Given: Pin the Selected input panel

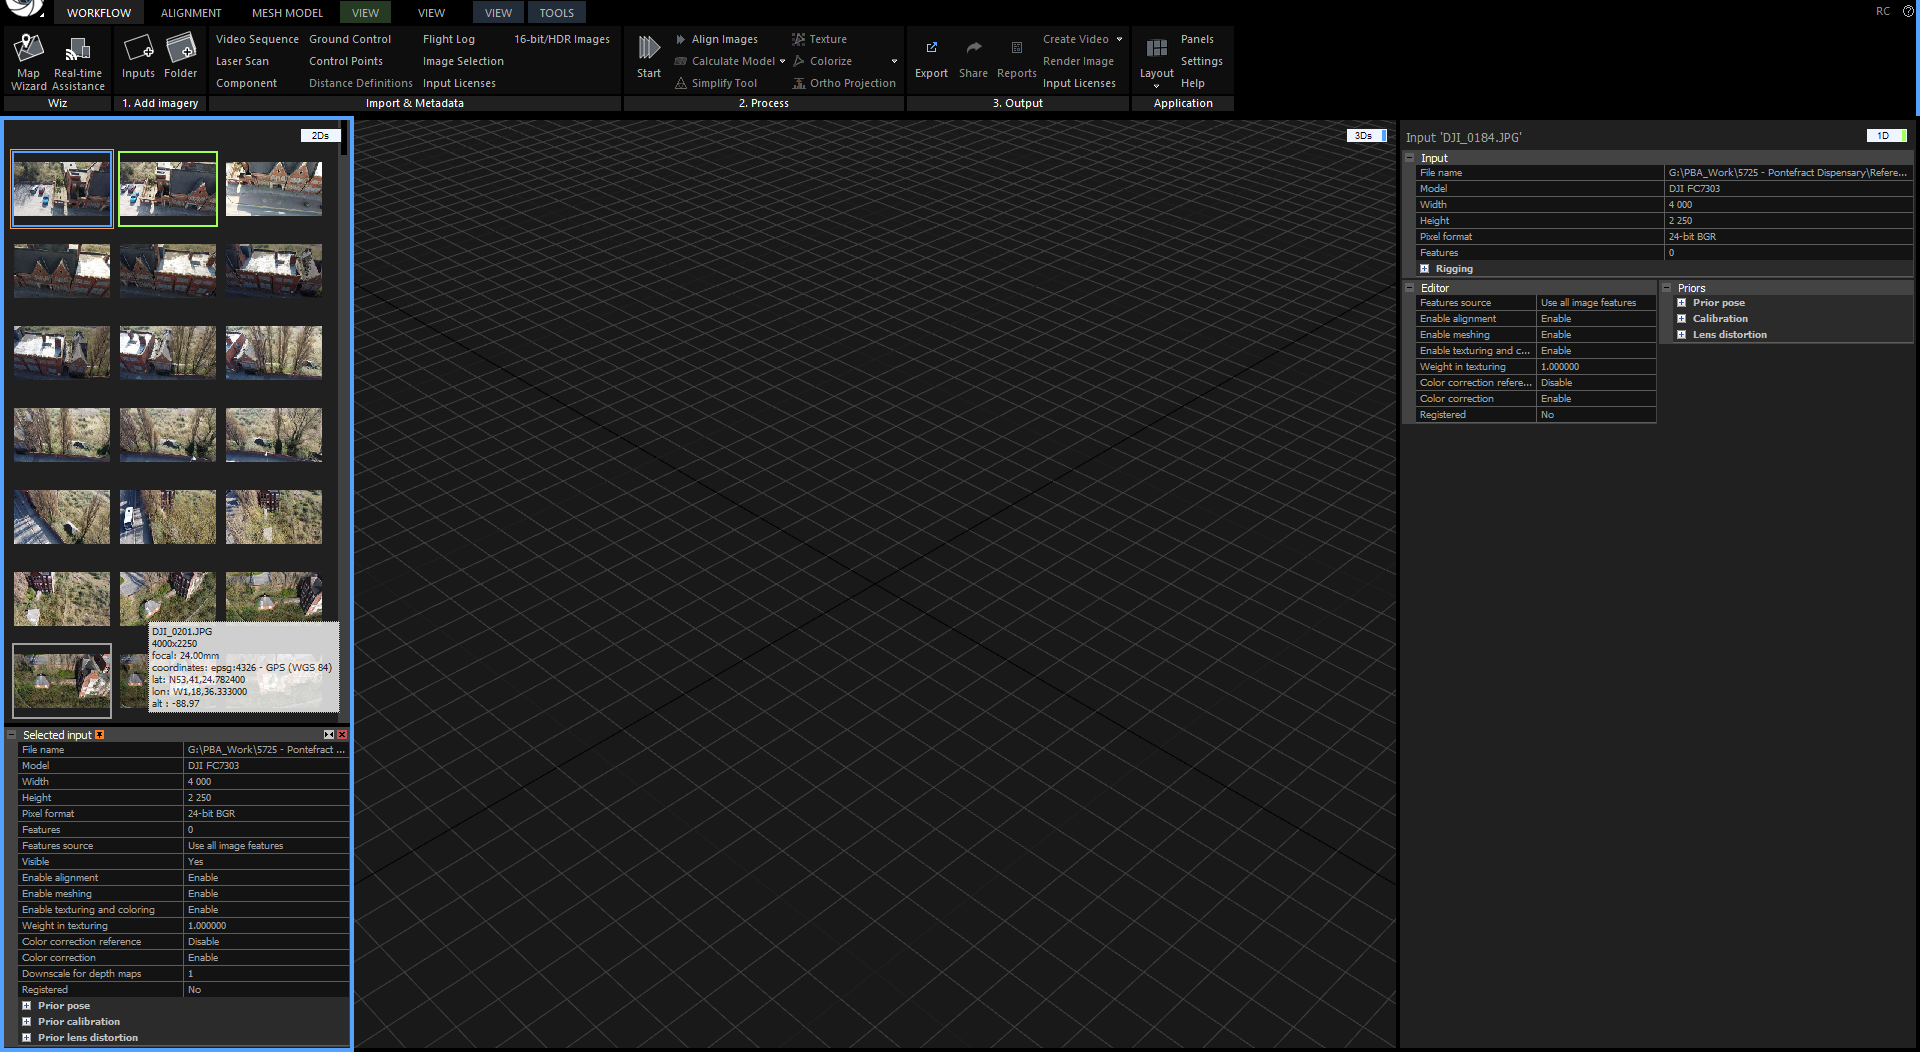Looking at the screenshot, I should [x=99, y=735].
